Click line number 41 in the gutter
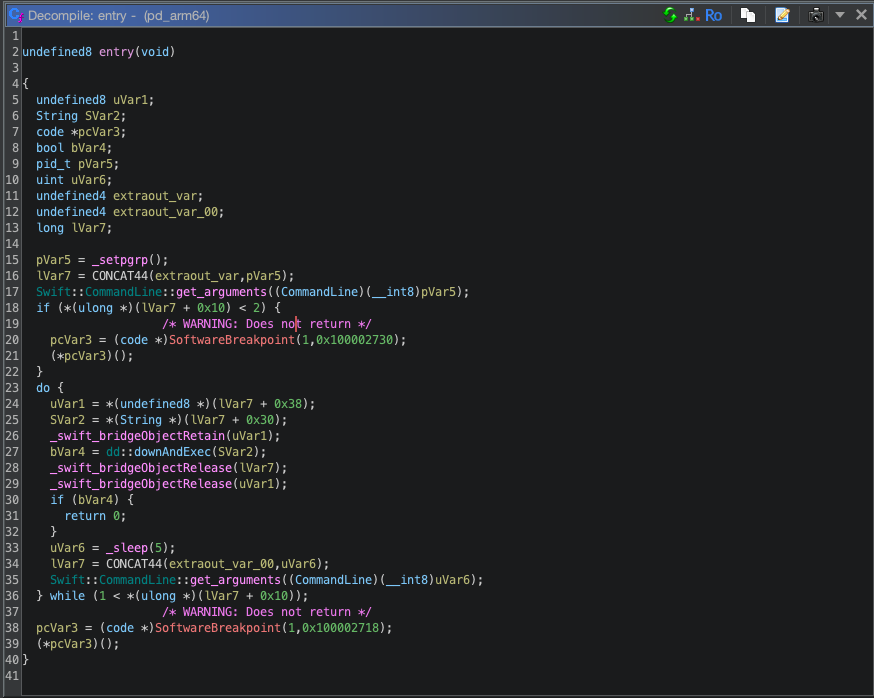874x698 pixels. click(12, 676)
